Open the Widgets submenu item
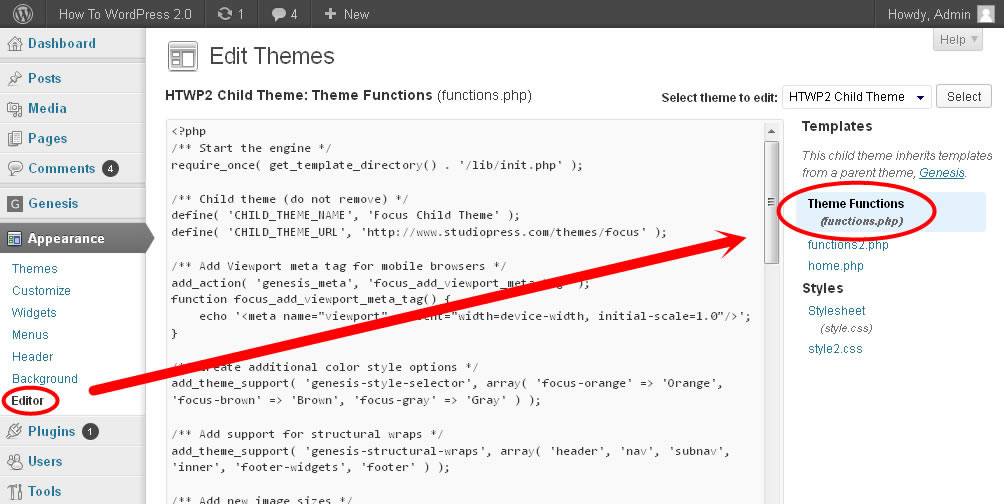The height and width of the screenshot is (504, 1004). pos(34,313)
